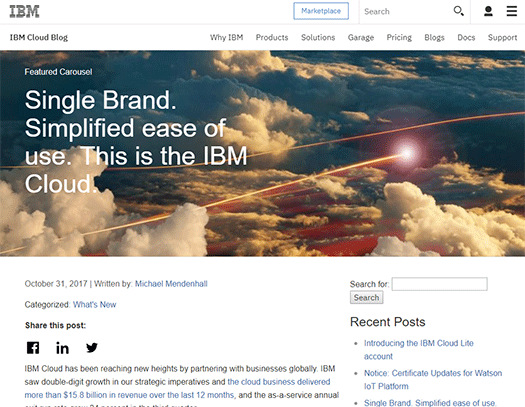The height and width of the screenshot is (407, 525).
Task: Share post on Facebook
Action: tap(33, 348)
